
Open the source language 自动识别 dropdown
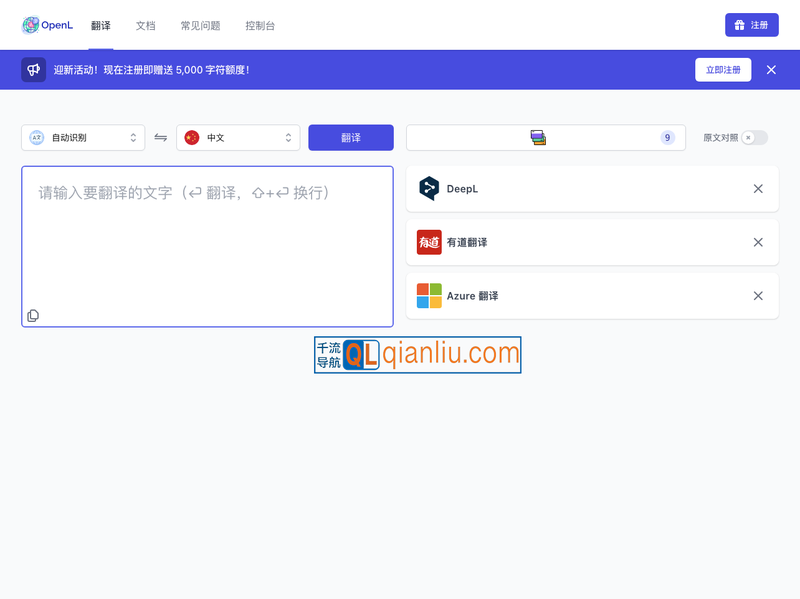[x=83, y=137]
